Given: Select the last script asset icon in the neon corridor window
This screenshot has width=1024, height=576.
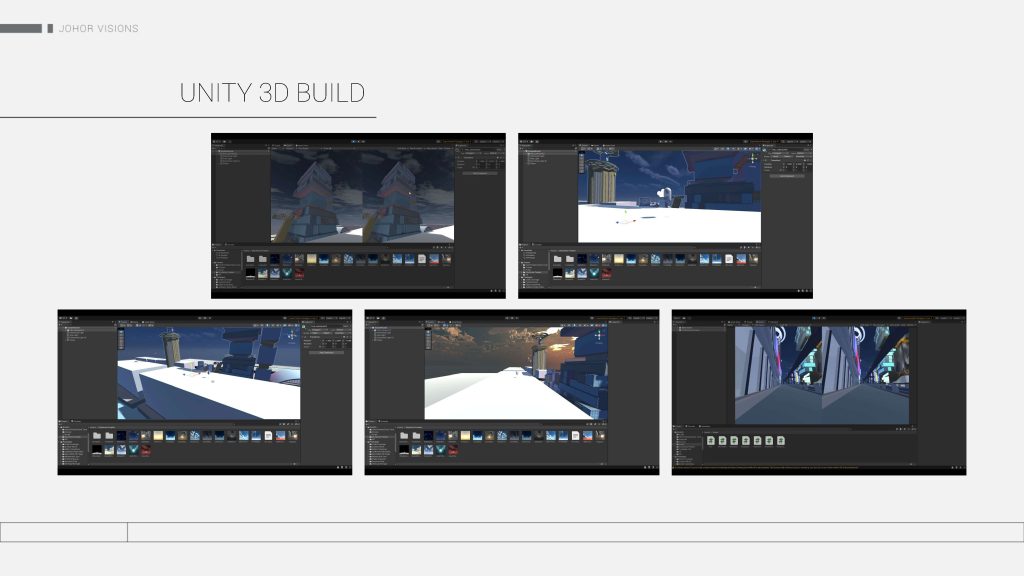Looking at the screenshot, I should coord(782,440).
